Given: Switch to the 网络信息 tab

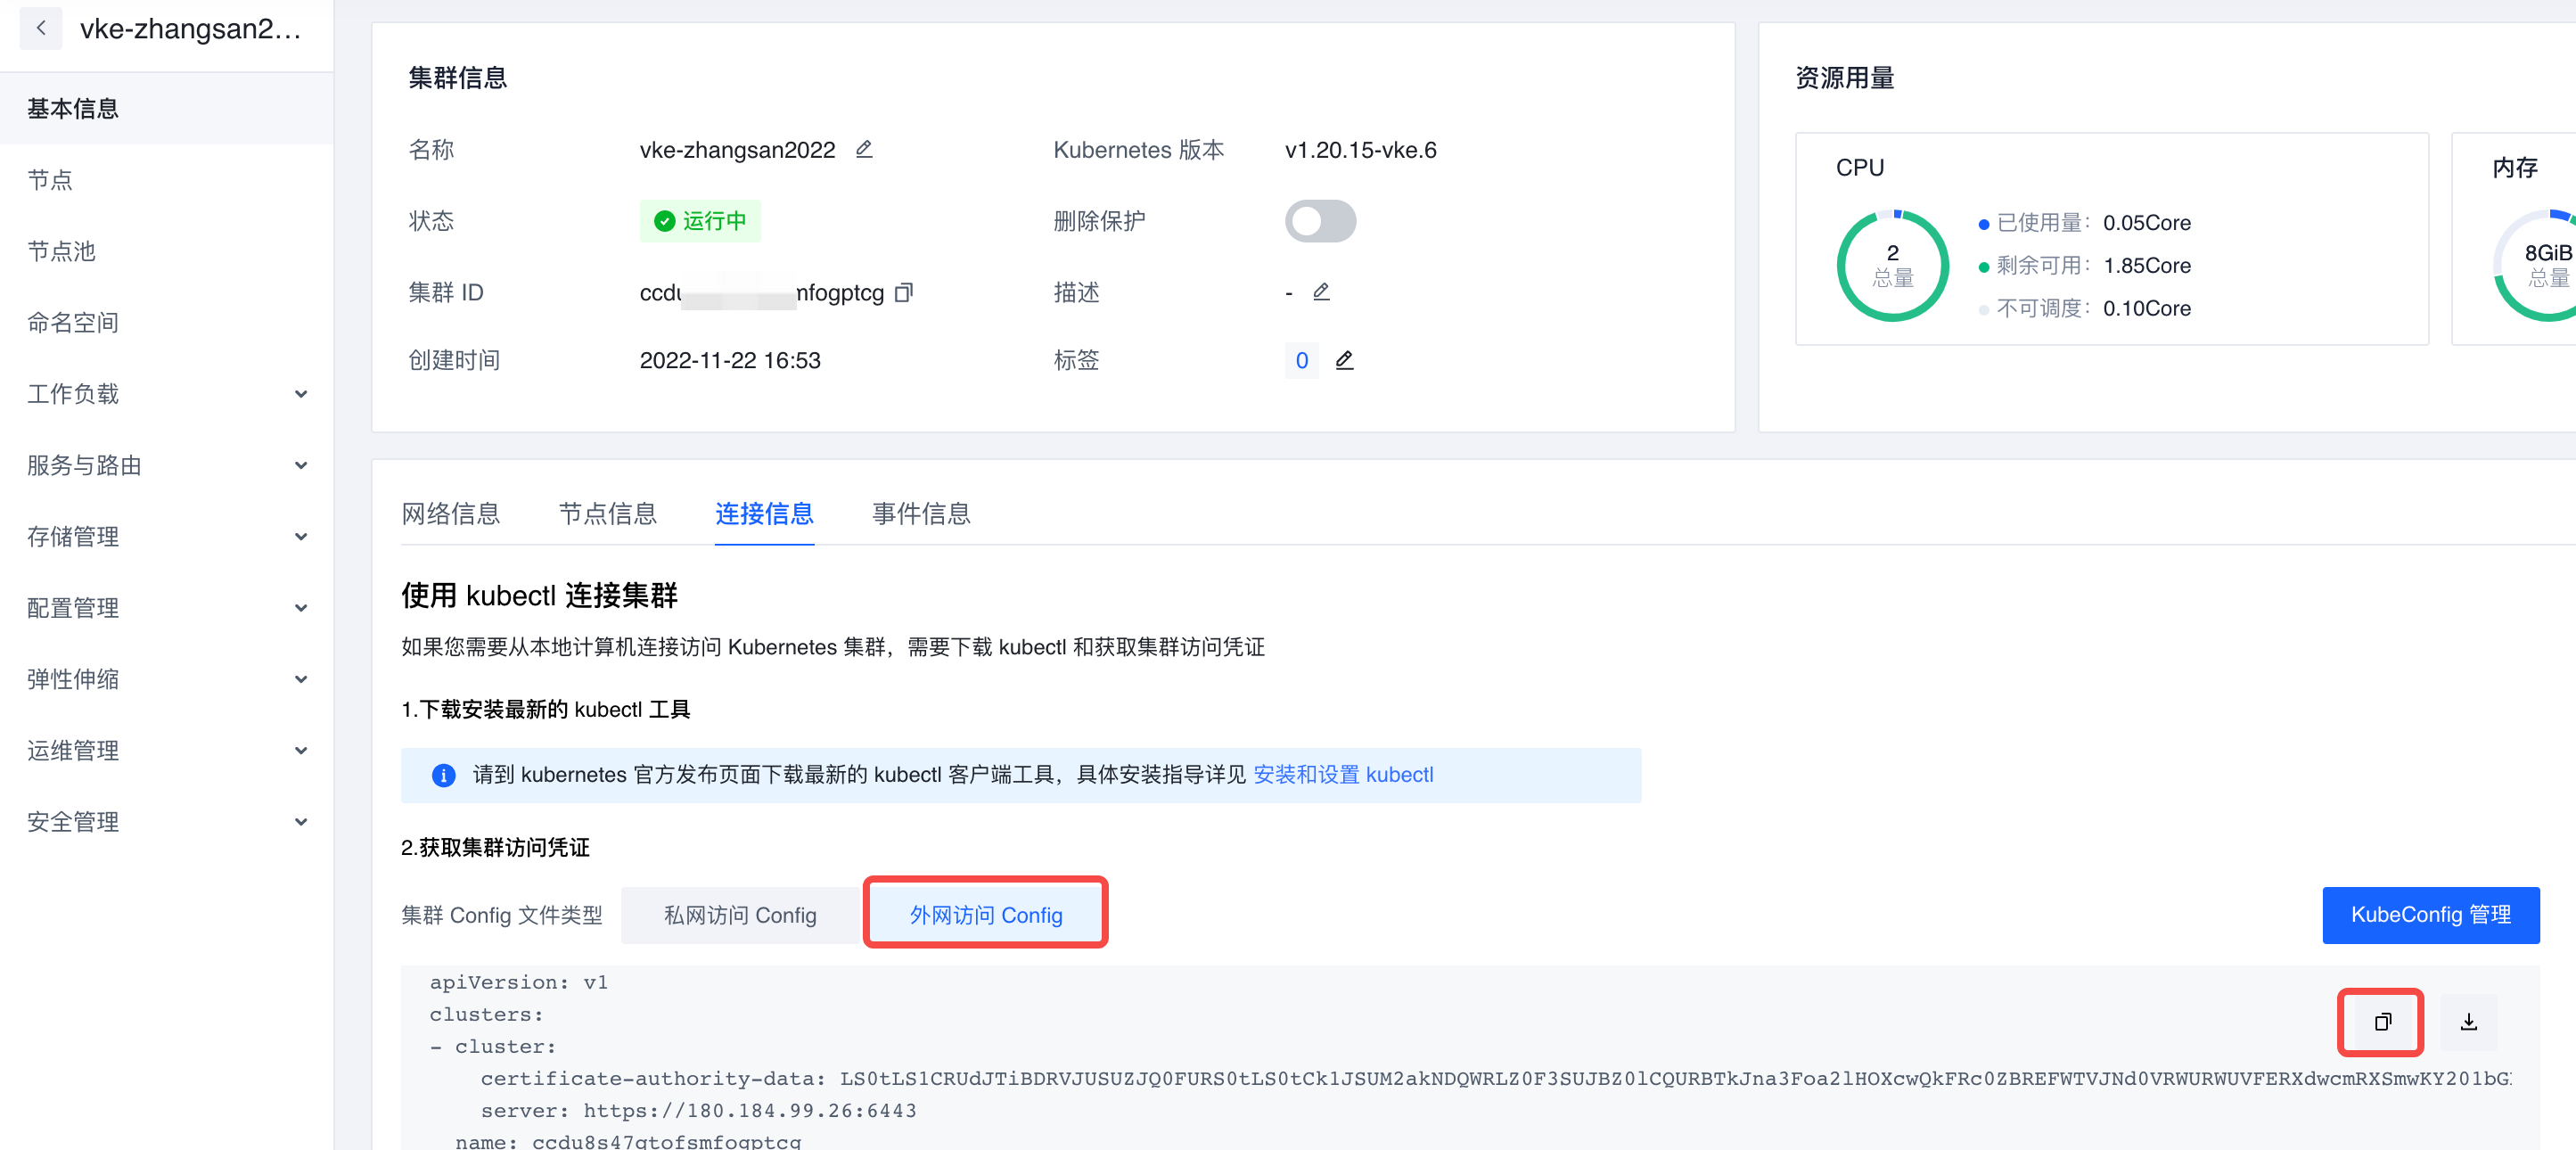Looking at the screenshot, I should tap(451, 514).
